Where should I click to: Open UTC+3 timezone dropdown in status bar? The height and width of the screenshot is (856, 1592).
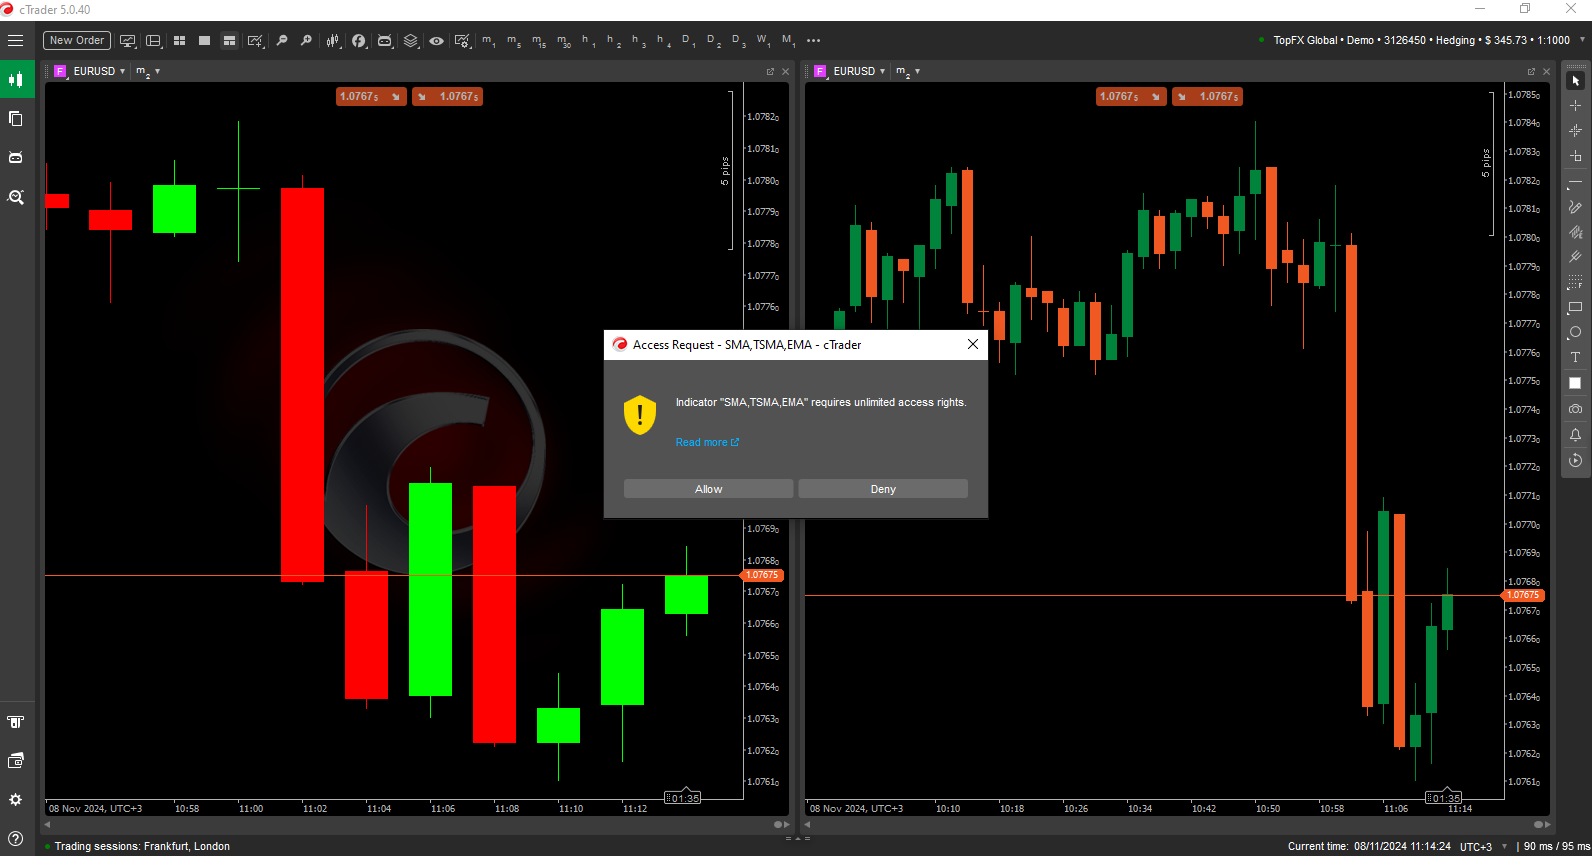pos(1504,847)
